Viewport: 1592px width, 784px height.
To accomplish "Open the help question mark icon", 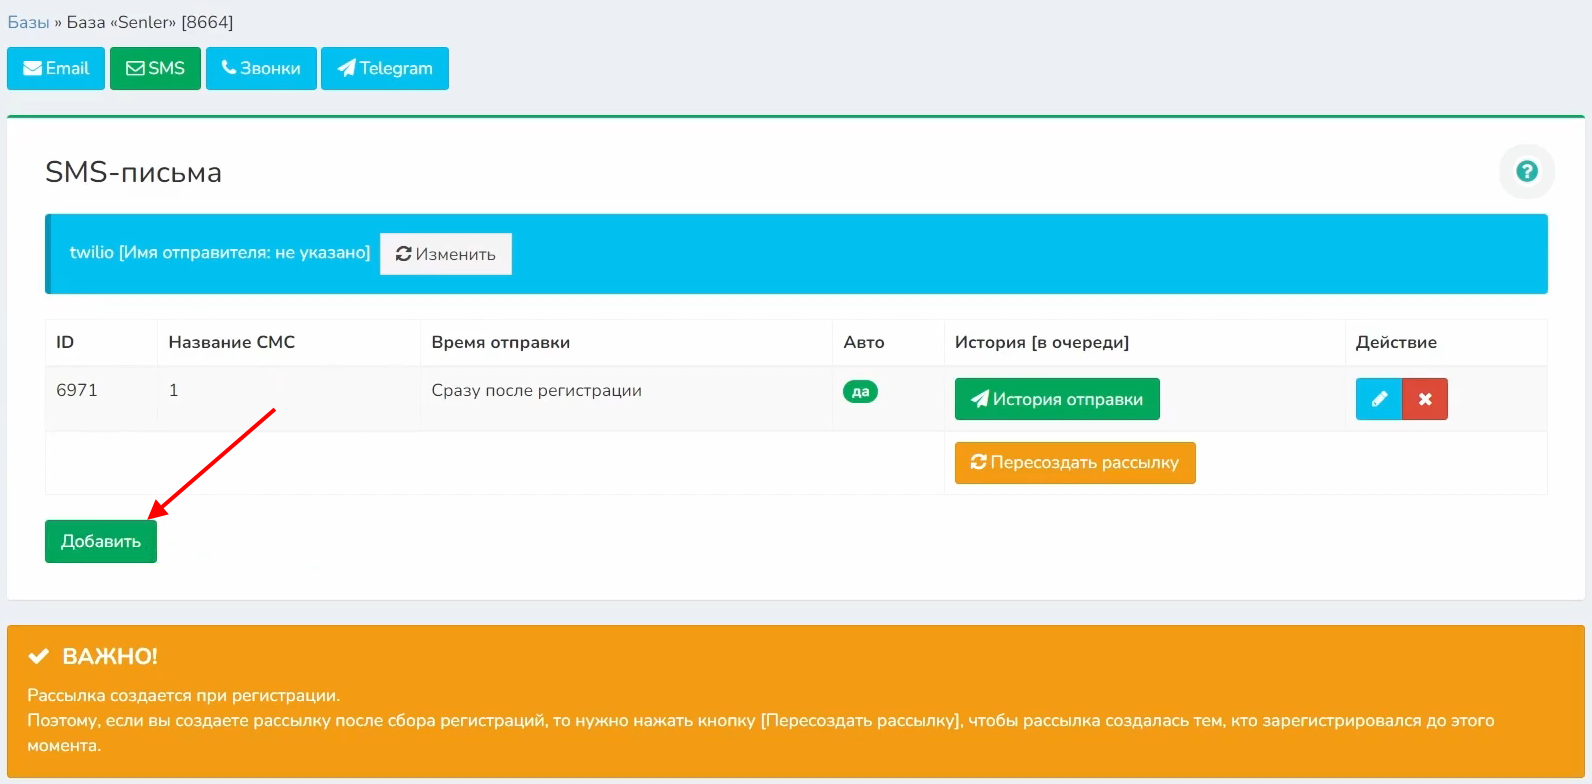I will tap(1526, 171).
